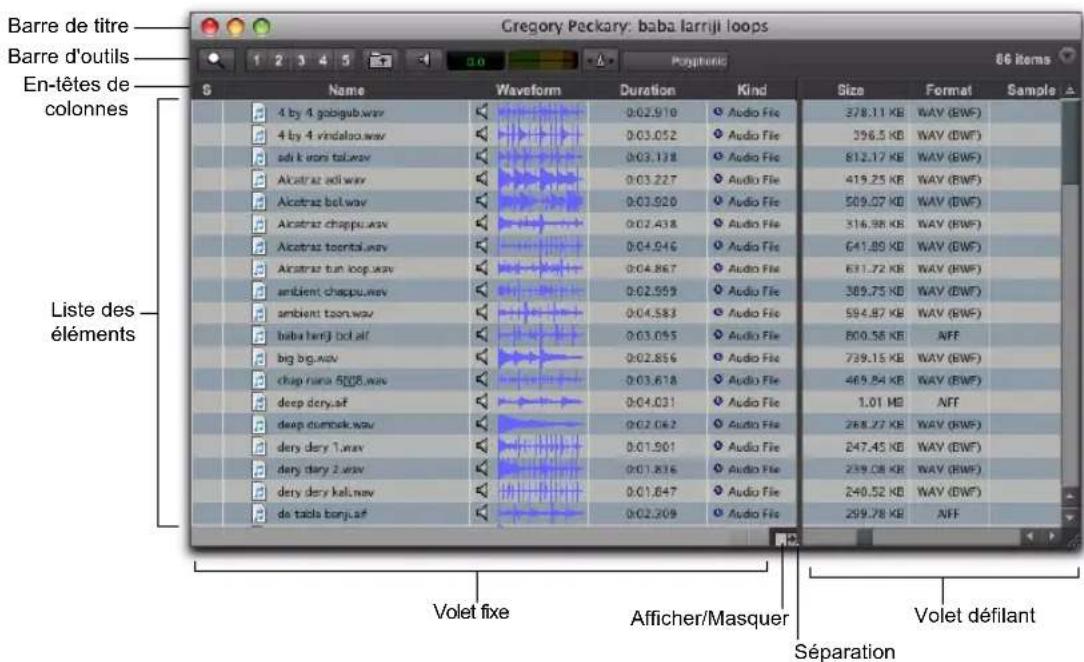Click the waveform of big big.wav

(541, 357)
